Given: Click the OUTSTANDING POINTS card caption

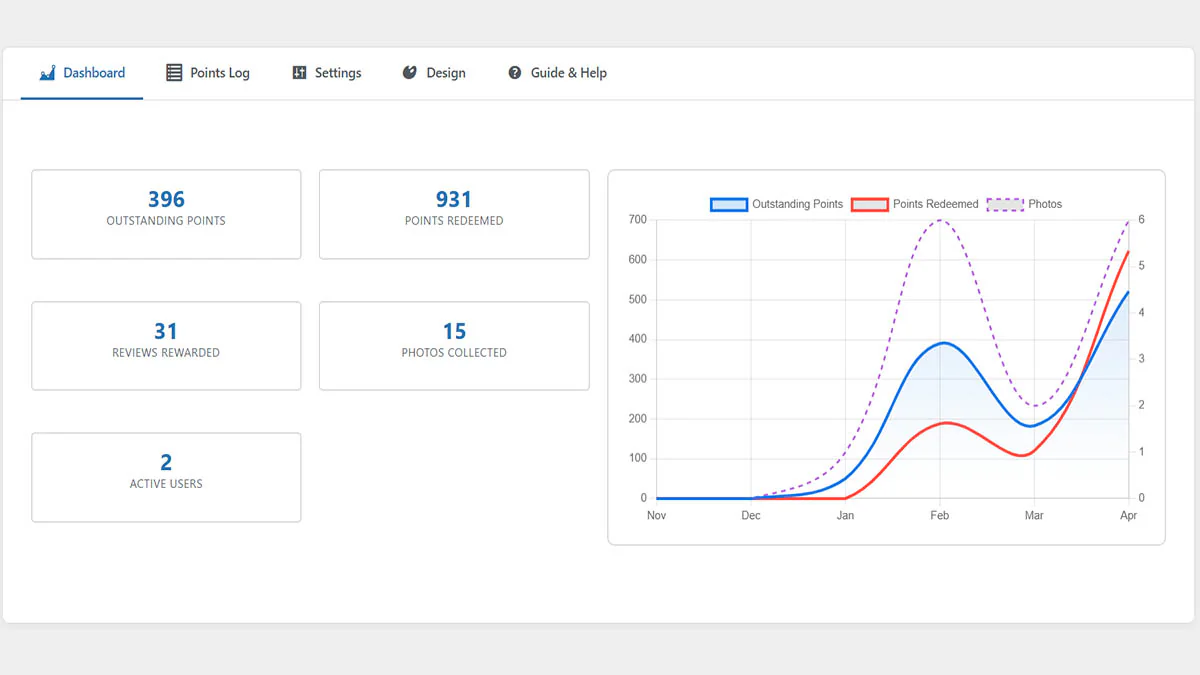Looking at the screenshot, I should [x=166, y=221].
